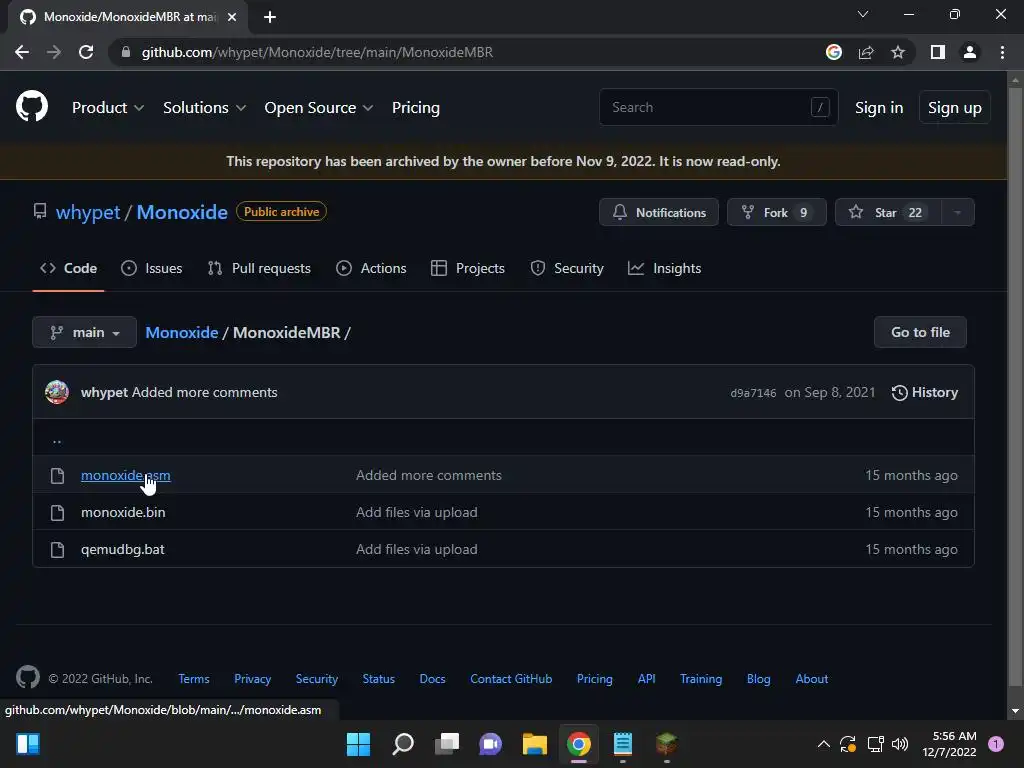1024x768 pixels.
Task: Open a new browser tab
Action: click(x=270, y=17)
